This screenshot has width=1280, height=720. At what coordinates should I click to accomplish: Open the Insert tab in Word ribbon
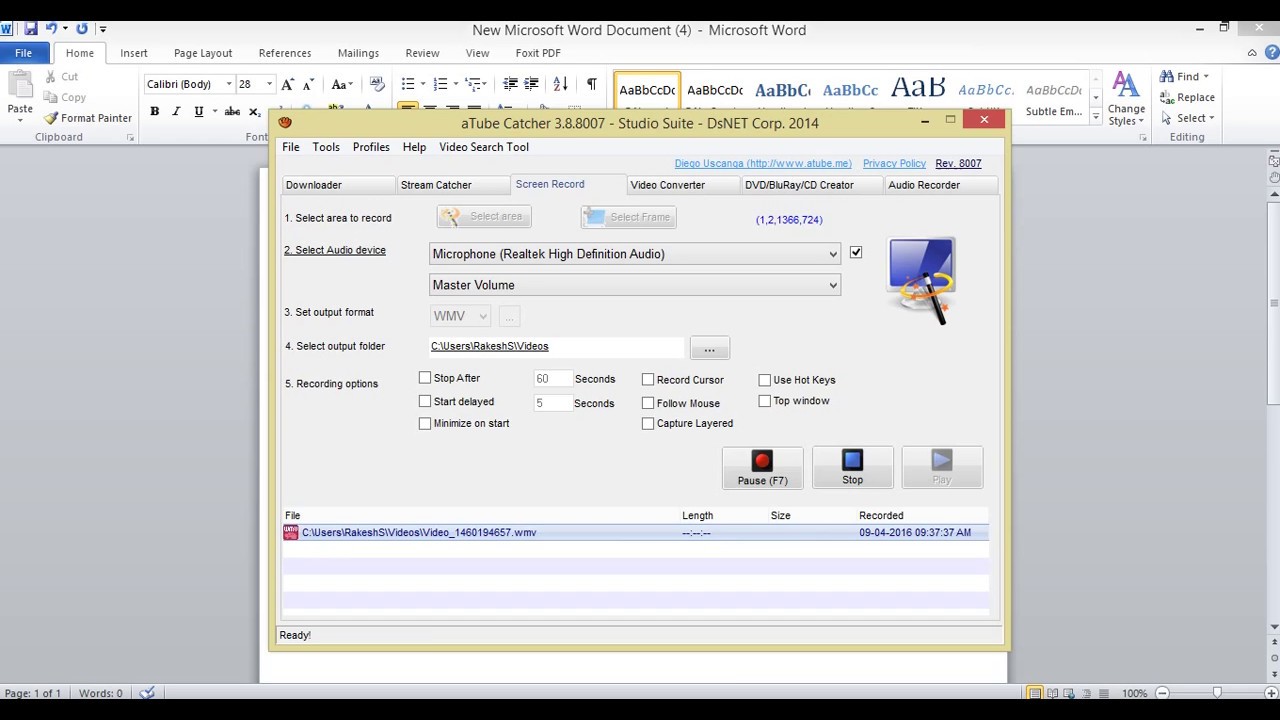point(134,53)
